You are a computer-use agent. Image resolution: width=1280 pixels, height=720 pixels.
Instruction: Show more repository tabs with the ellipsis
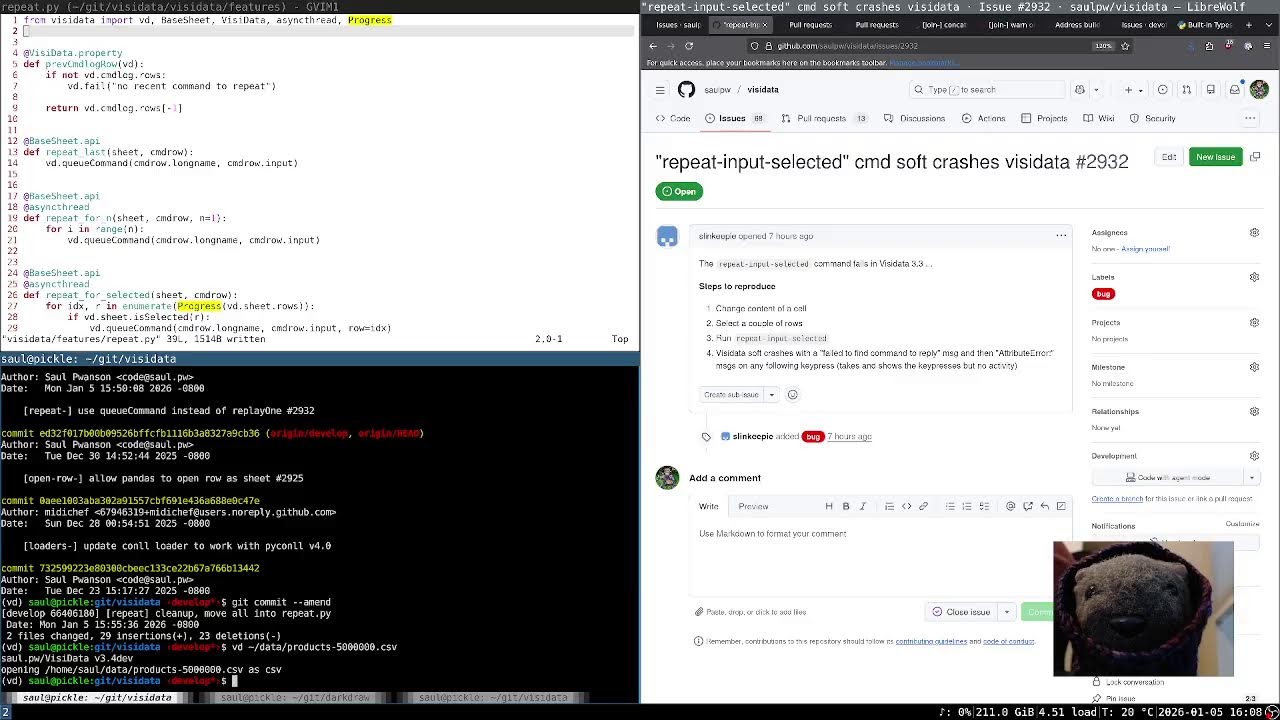pyautogui.click(x=1250, y=118)
